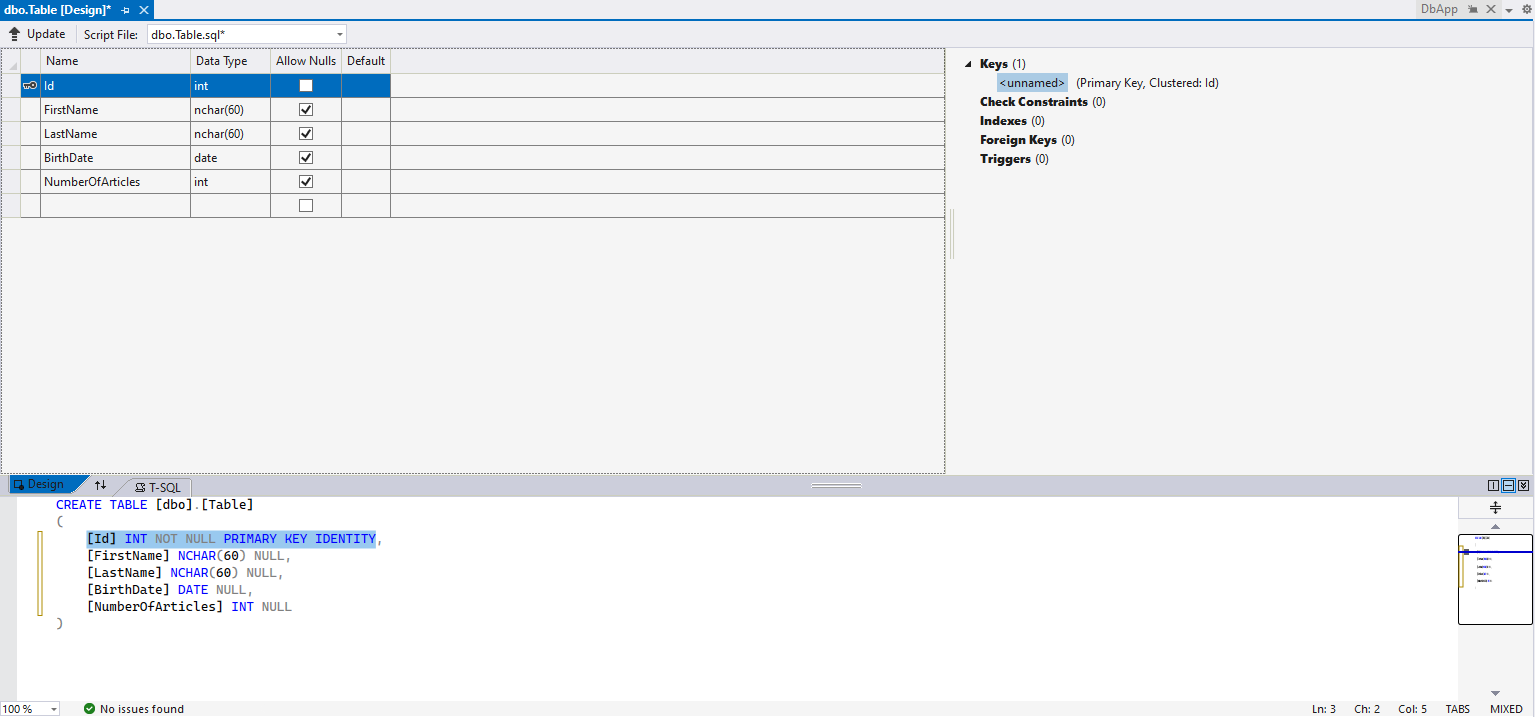Click the Update button
The image size is (1535, 717).
(38, 33)
